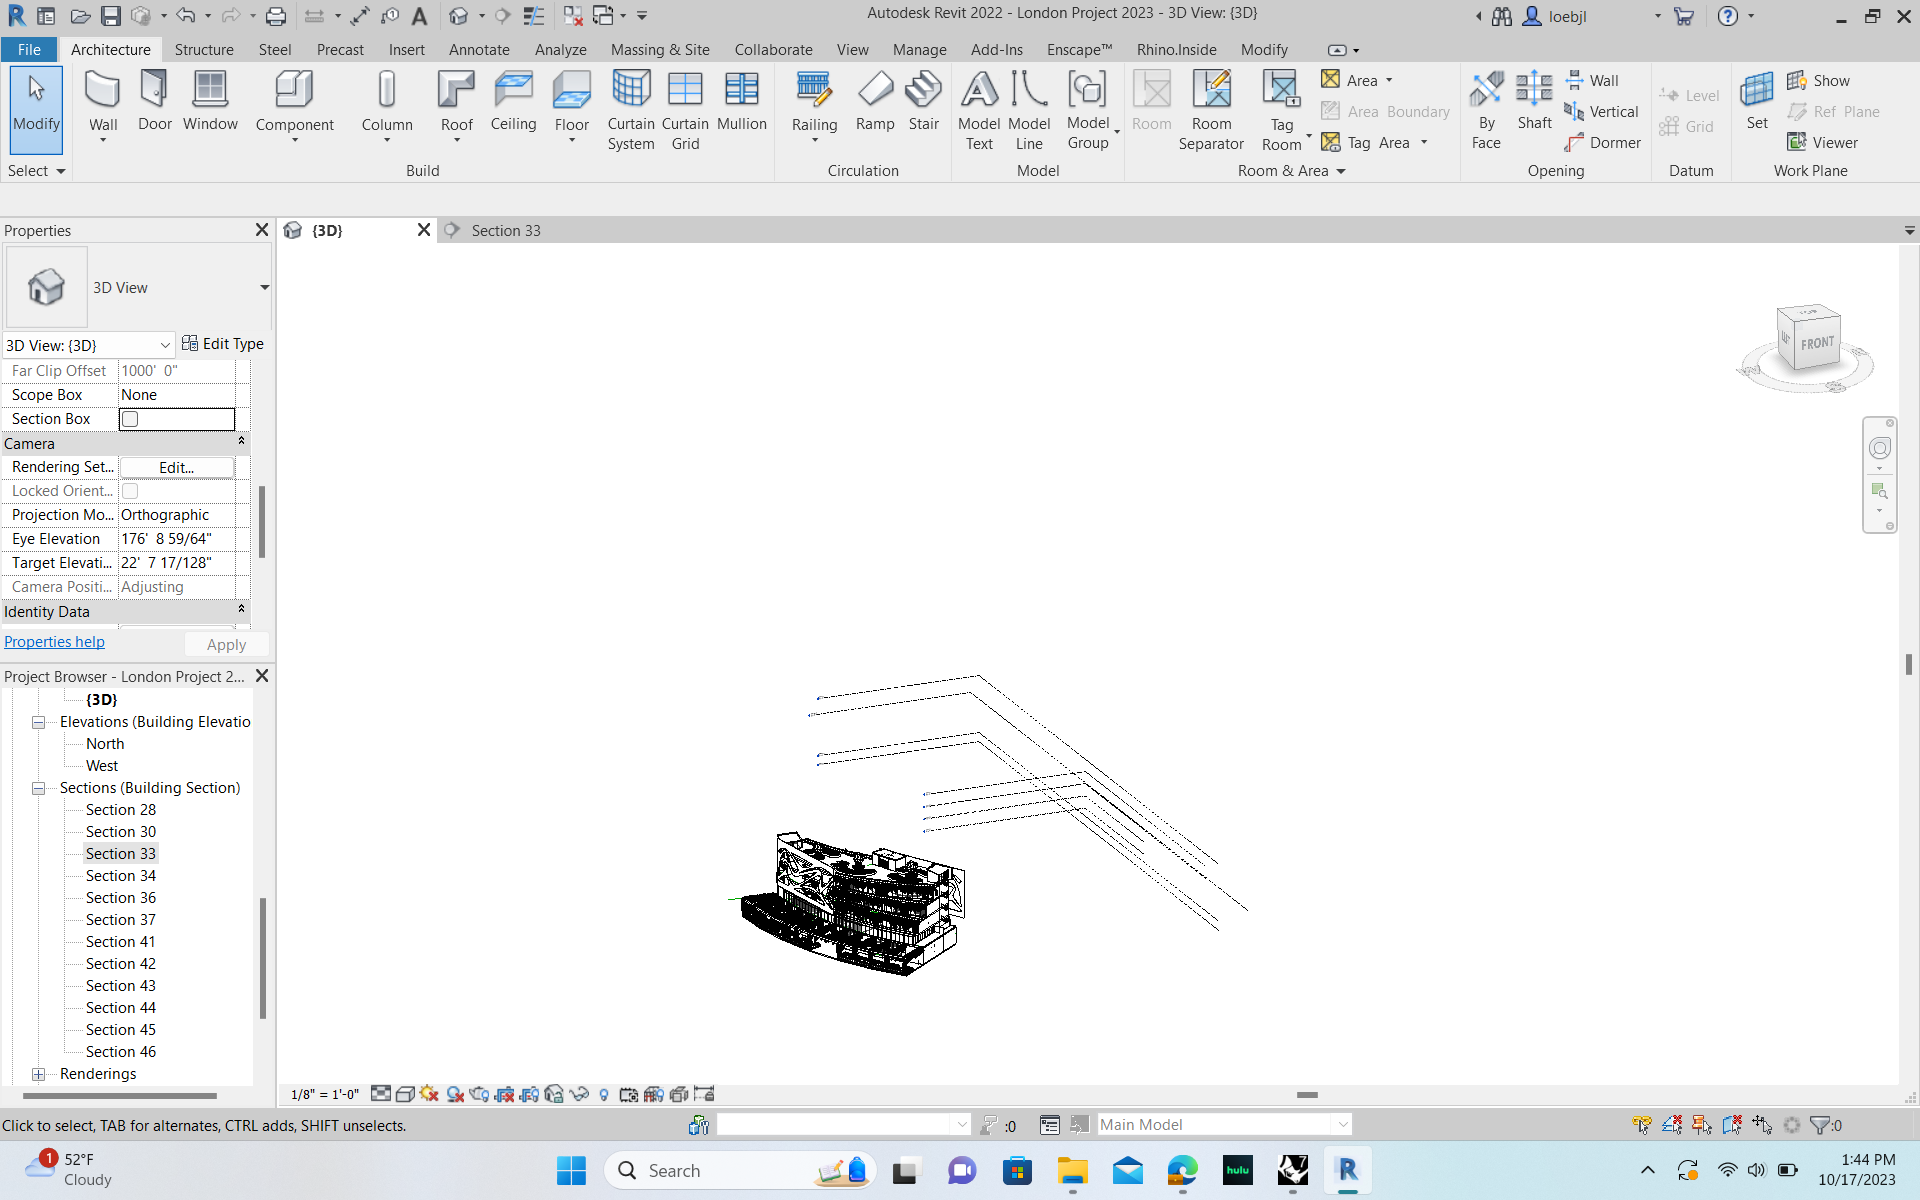1920x1200 pixels.
Task: Select the Stair tool
Action: pyautogui.click(x=923, y=102)
